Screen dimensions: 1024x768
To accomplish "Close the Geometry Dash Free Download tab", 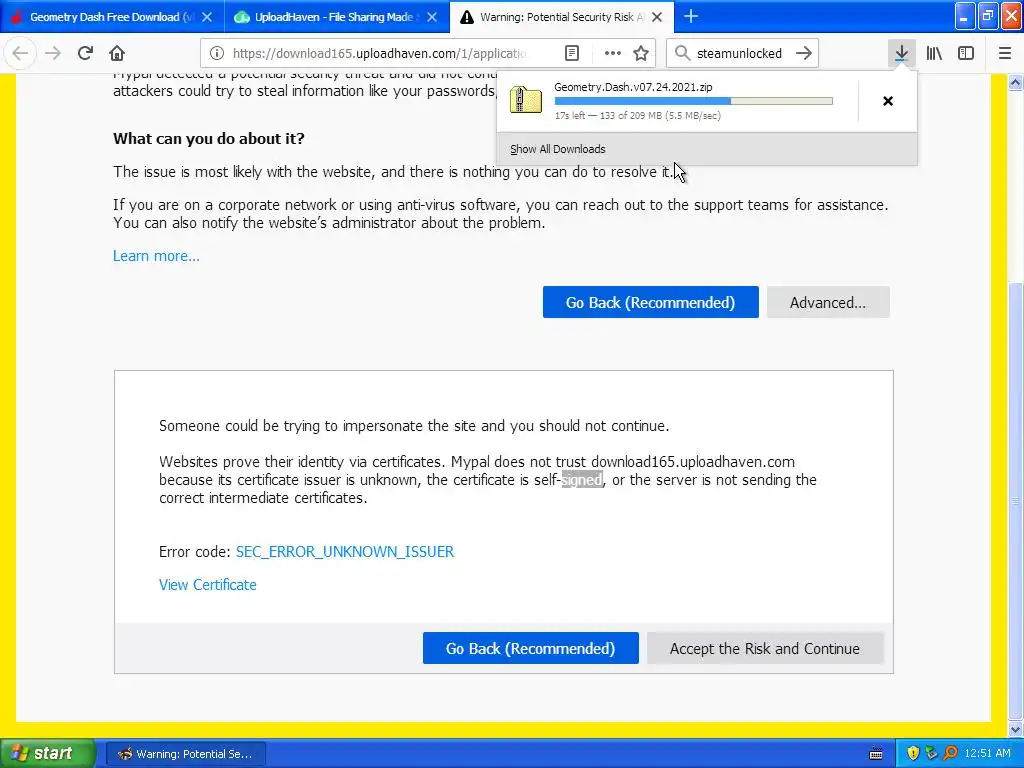I will [207, 17].
